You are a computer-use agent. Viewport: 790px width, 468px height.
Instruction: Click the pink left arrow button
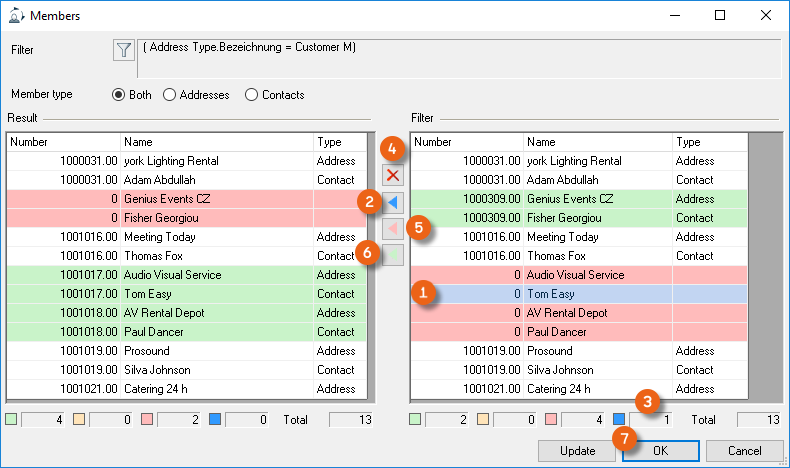pyautogui.click(x=393, y=228)
